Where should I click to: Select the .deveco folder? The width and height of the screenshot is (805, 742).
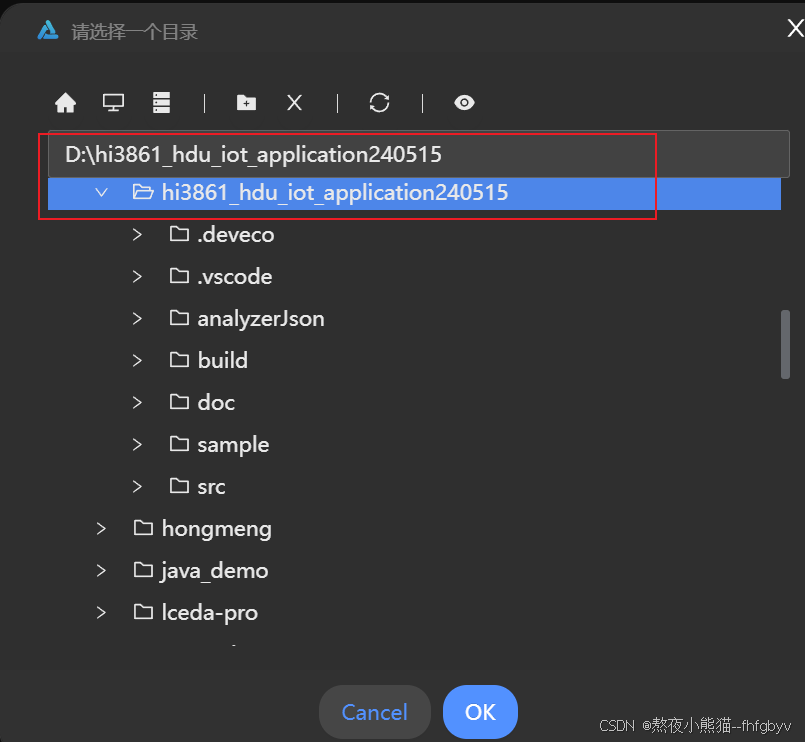(x=222, y=235)
